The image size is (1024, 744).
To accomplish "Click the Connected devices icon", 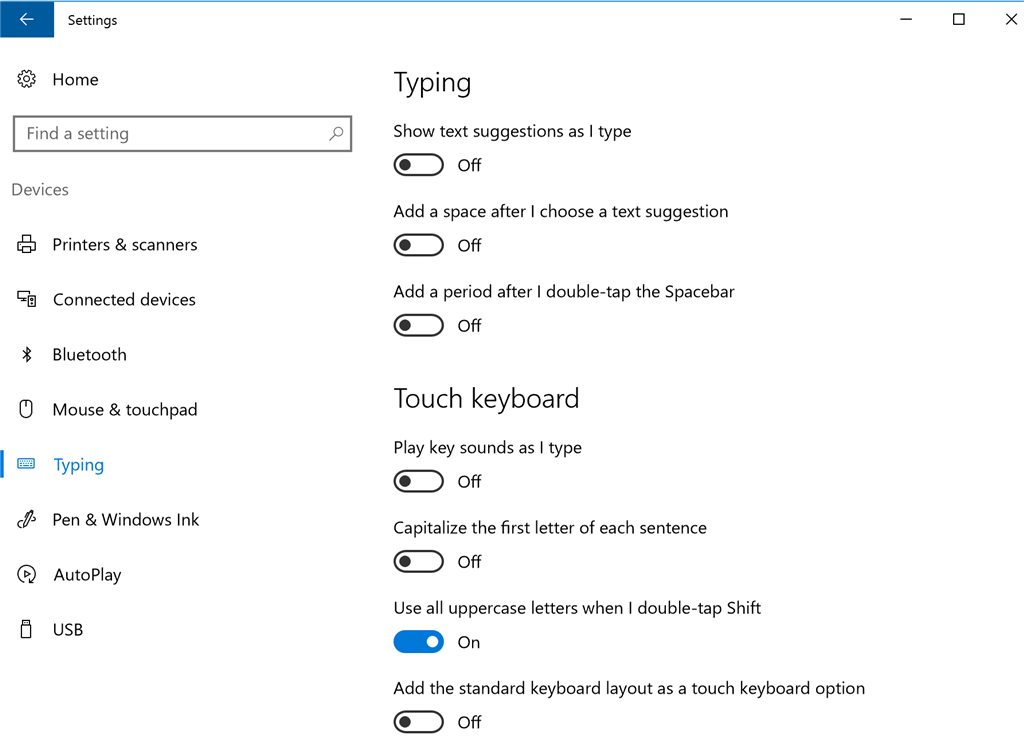I will (x=26, y=299).
